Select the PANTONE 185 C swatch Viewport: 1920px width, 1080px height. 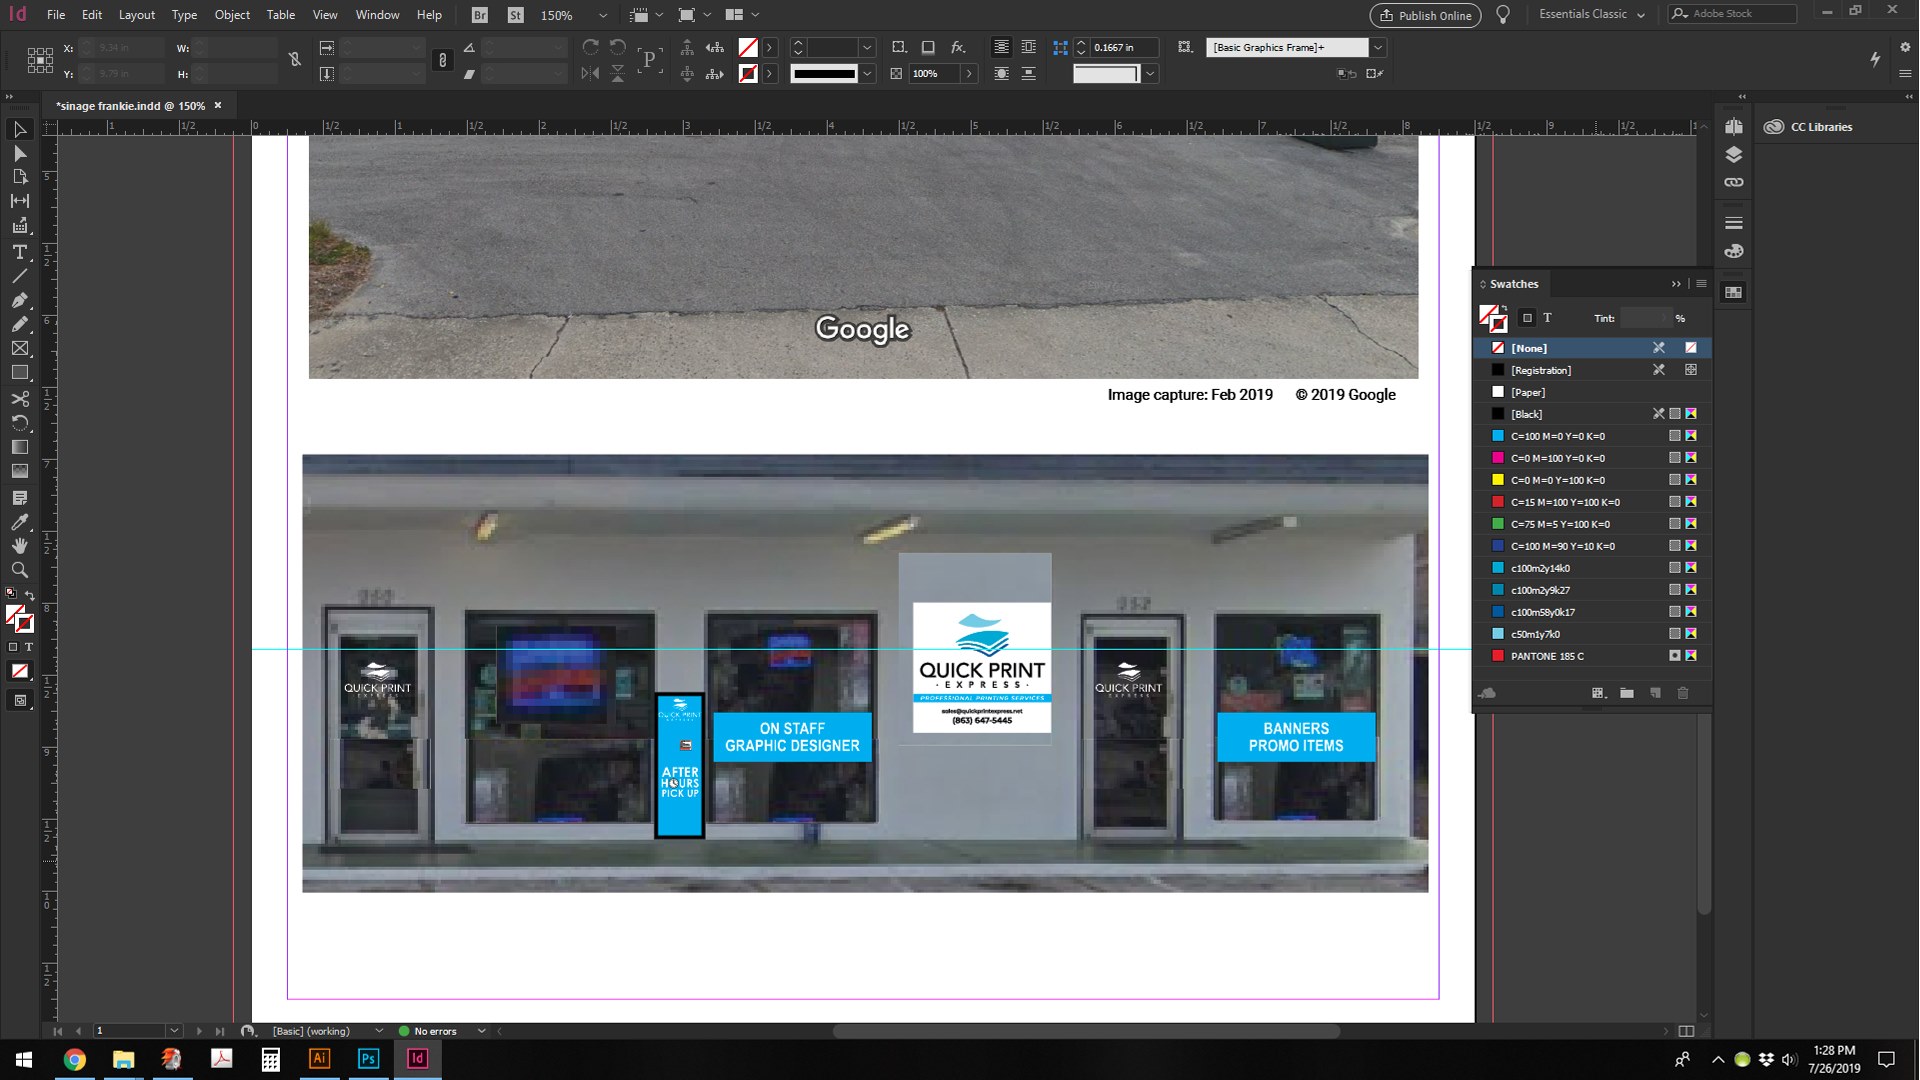(1592, 656)
